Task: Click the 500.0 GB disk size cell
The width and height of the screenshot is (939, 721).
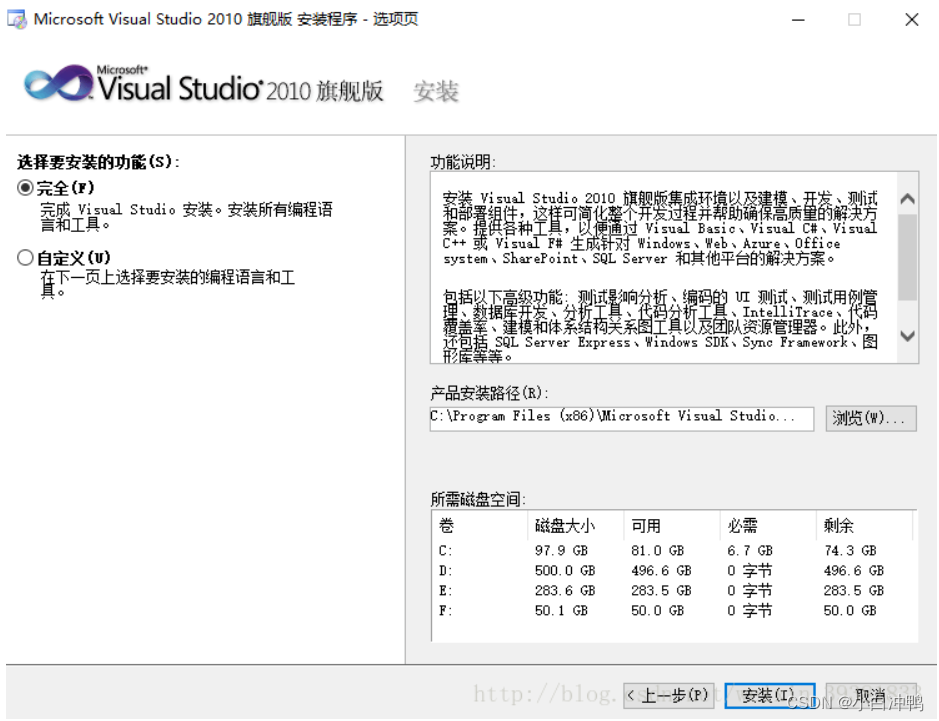Action: tap(565, 571)
